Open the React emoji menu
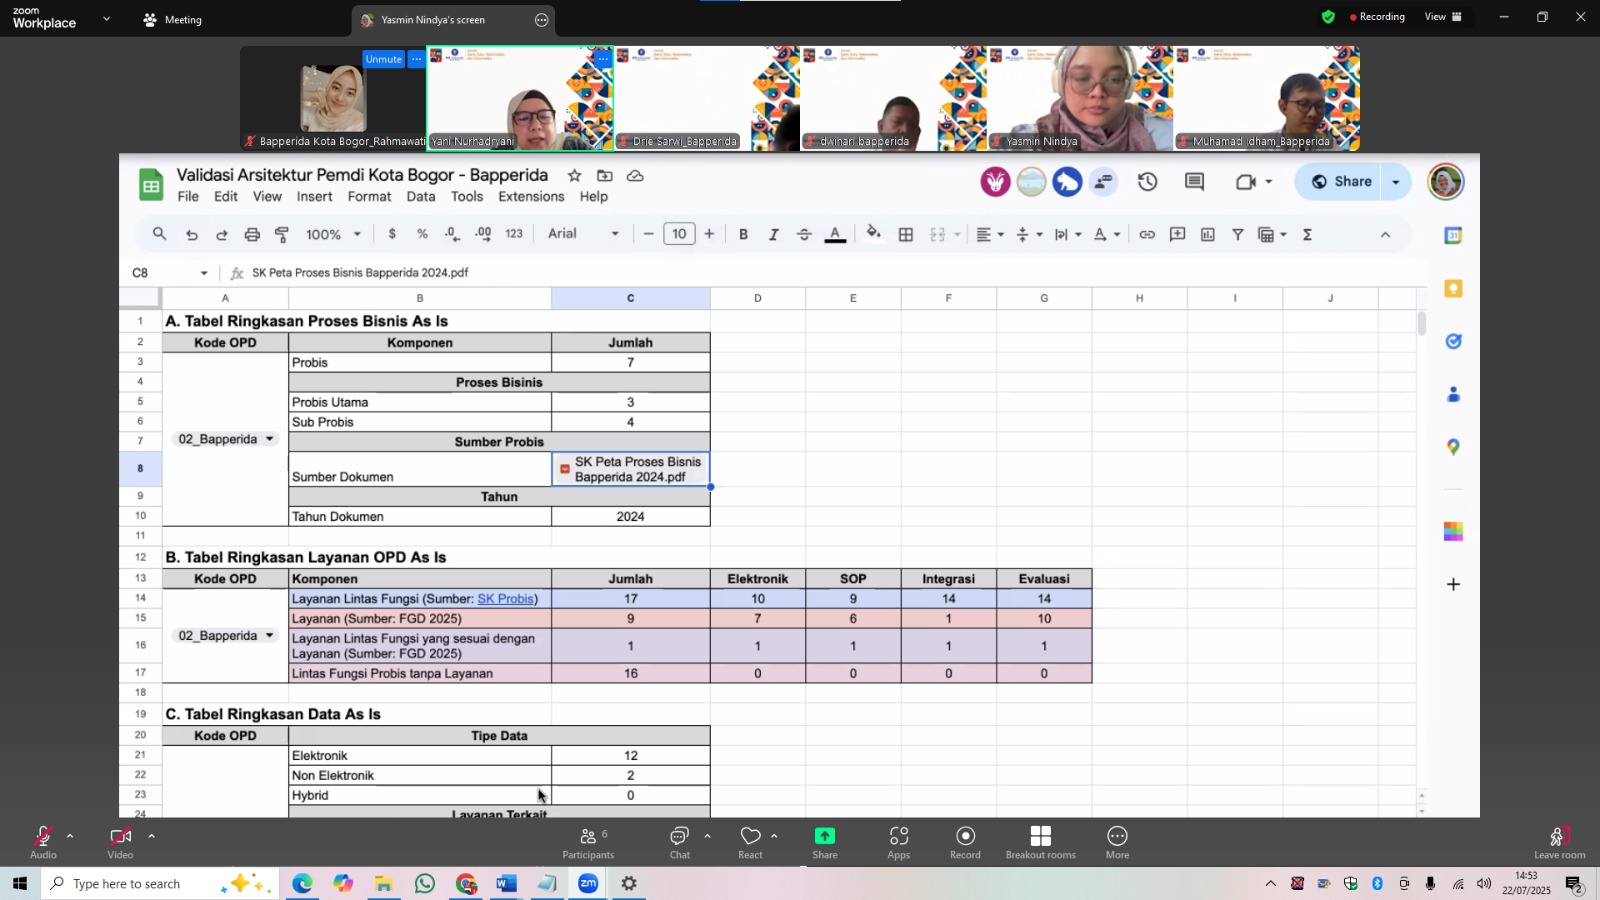Viewport: 1600px width, 900px height. coord(750,842)
